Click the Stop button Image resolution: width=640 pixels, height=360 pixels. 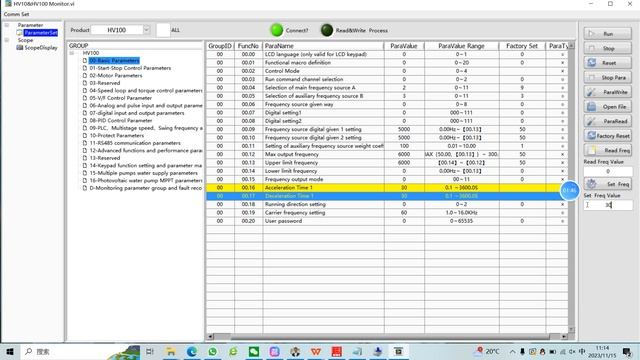click(x=607, y=49)
